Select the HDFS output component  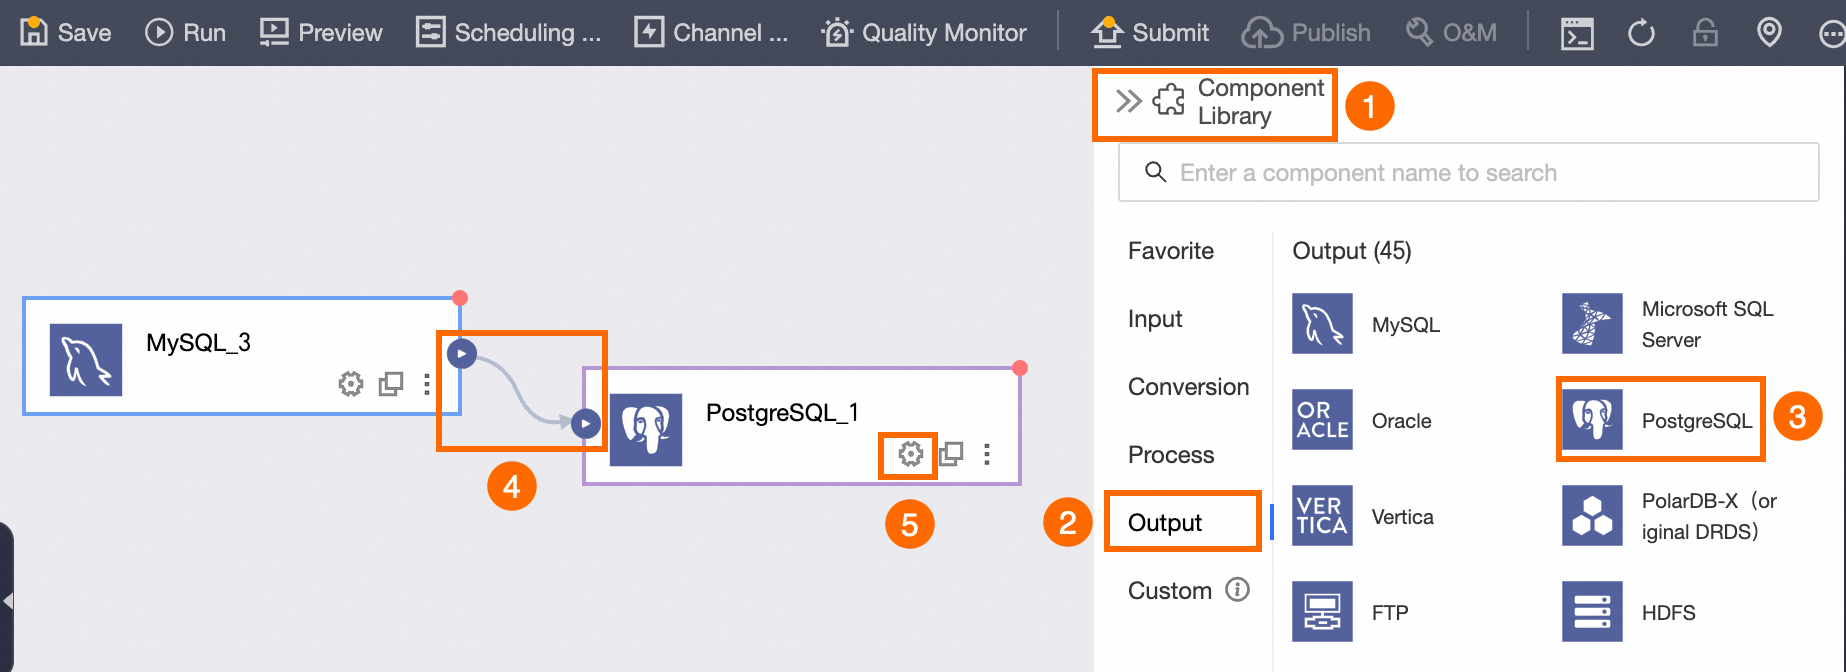coord(1629,612)
